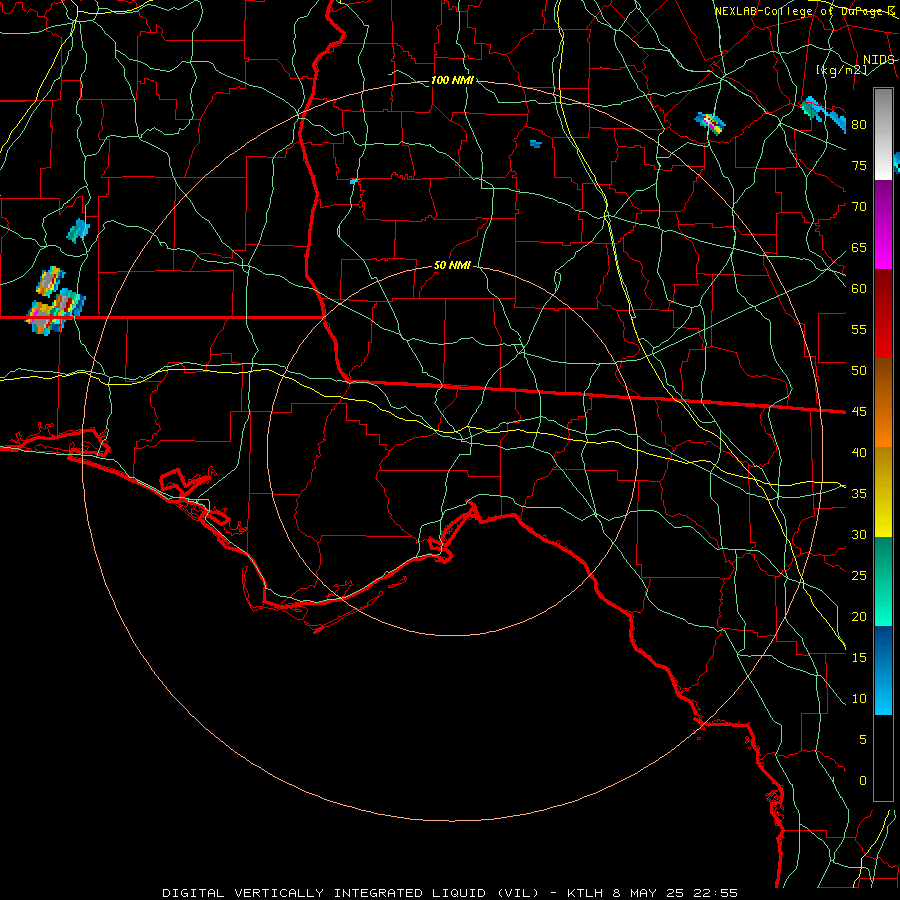Click the 10 value on the color scale
This screenshot has width=900, height=900.
click(859, 699)
